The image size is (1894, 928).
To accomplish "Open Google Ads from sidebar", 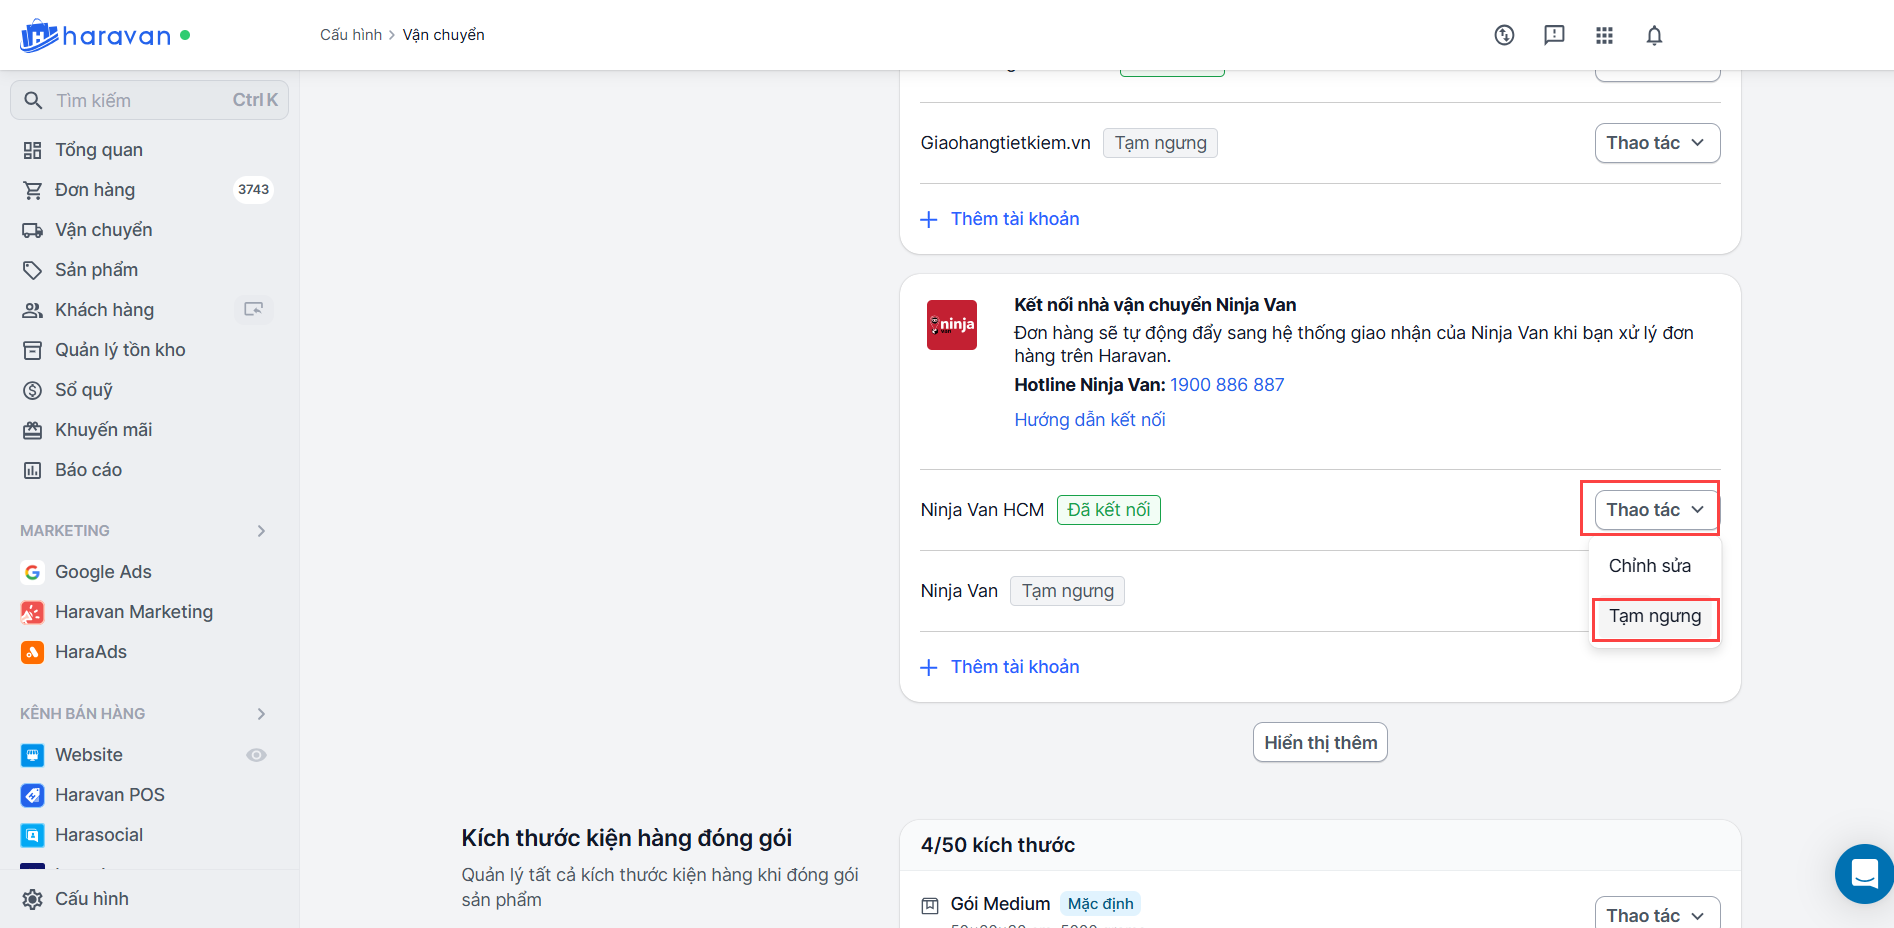I will pos(103,572).
